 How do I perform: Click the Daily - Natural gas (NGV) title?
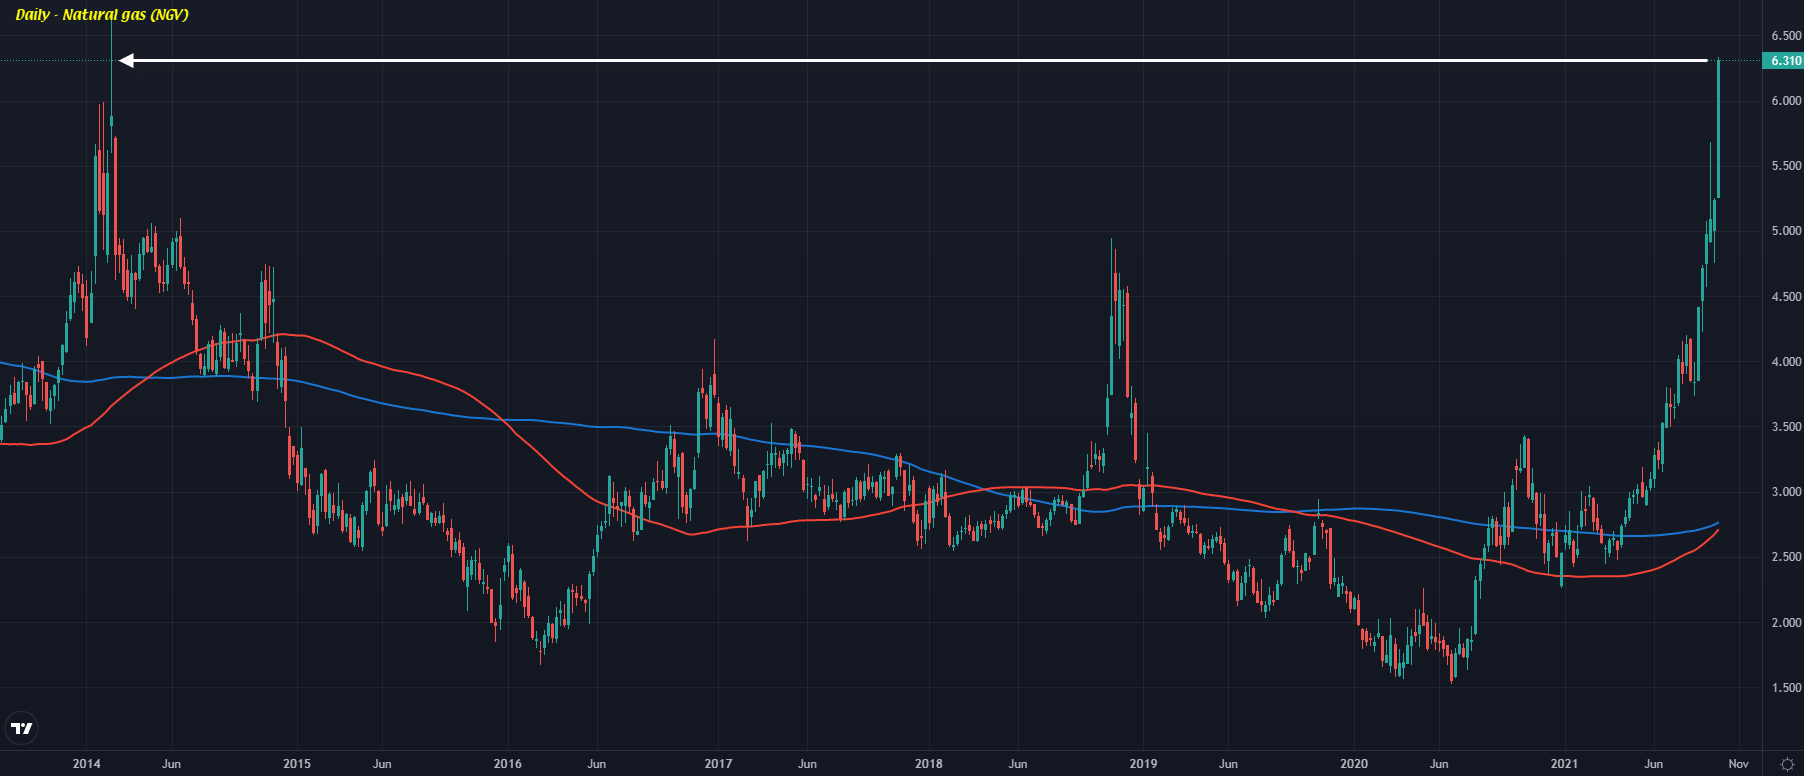(102, 15)
